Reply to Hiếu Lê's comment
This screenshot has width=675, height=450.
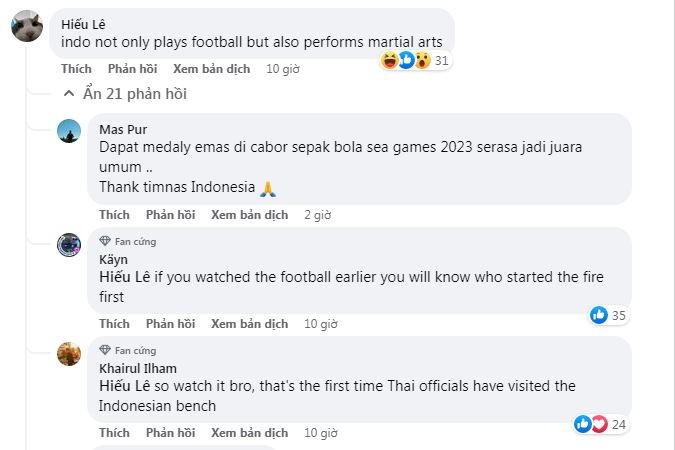[132, 69]
